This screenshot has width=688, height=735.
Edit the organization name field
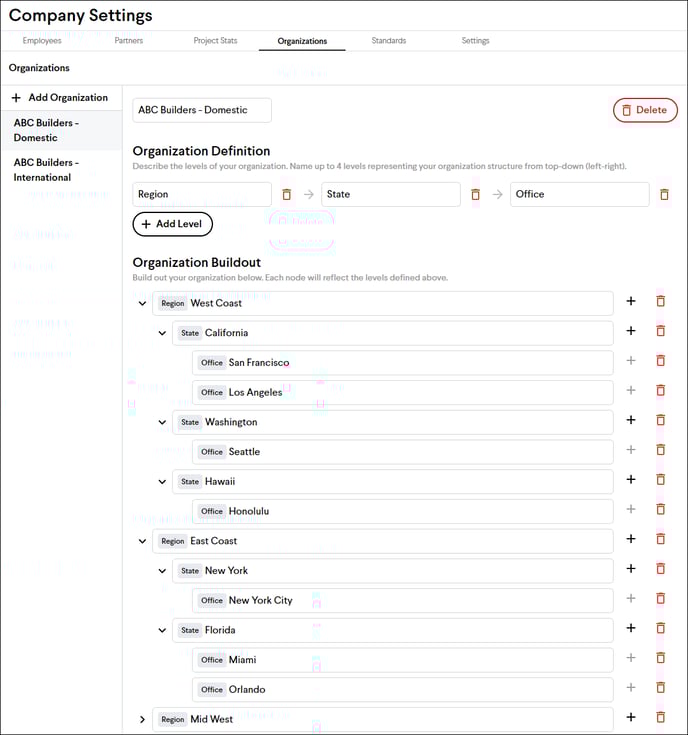click(x=202, y=110)
